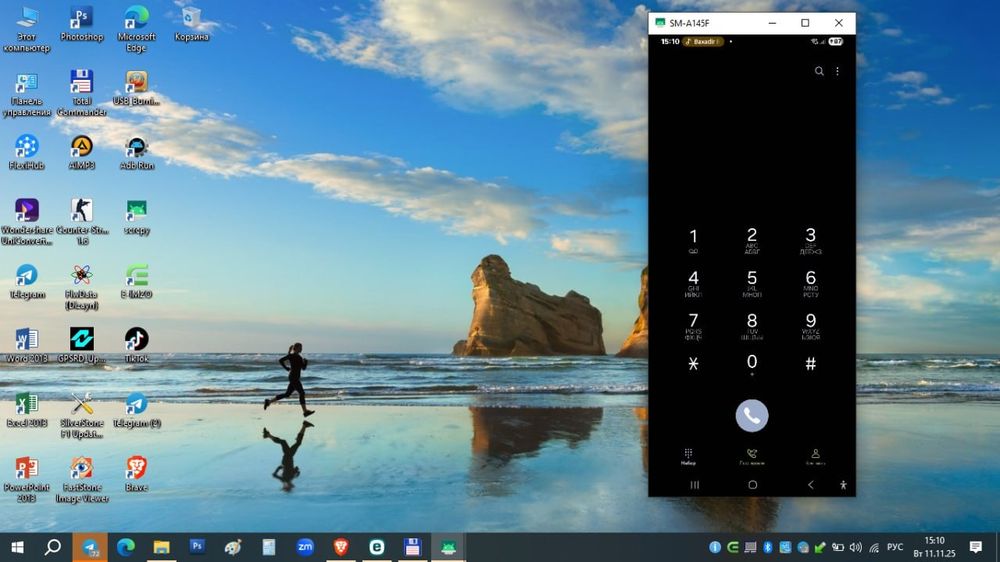Open TikTok desktop shortcut

(136, 345)
